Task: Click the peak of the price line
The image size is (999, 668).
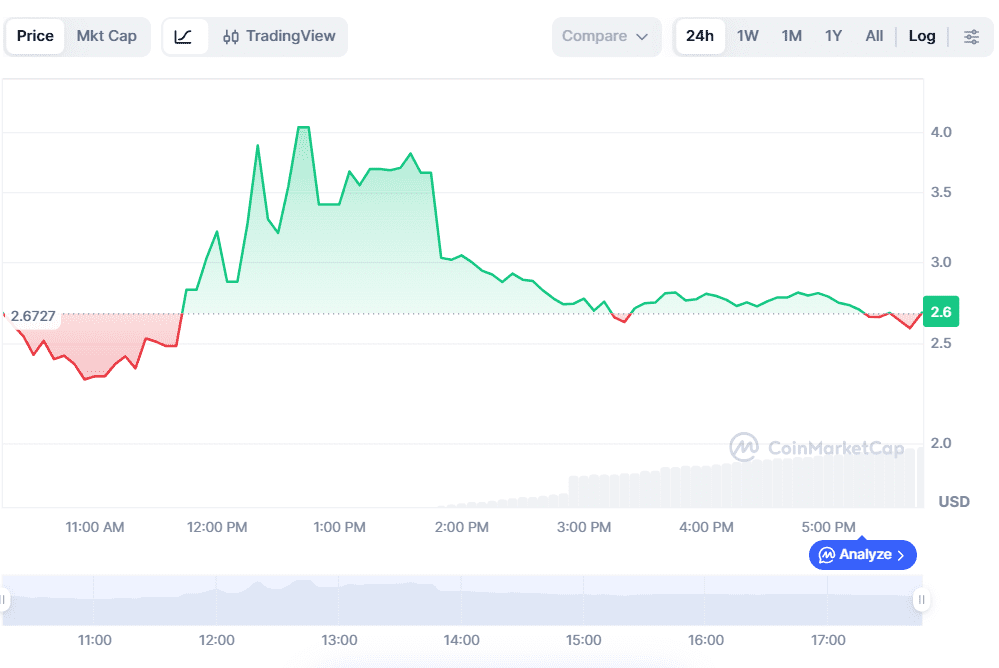Action: 303,128
